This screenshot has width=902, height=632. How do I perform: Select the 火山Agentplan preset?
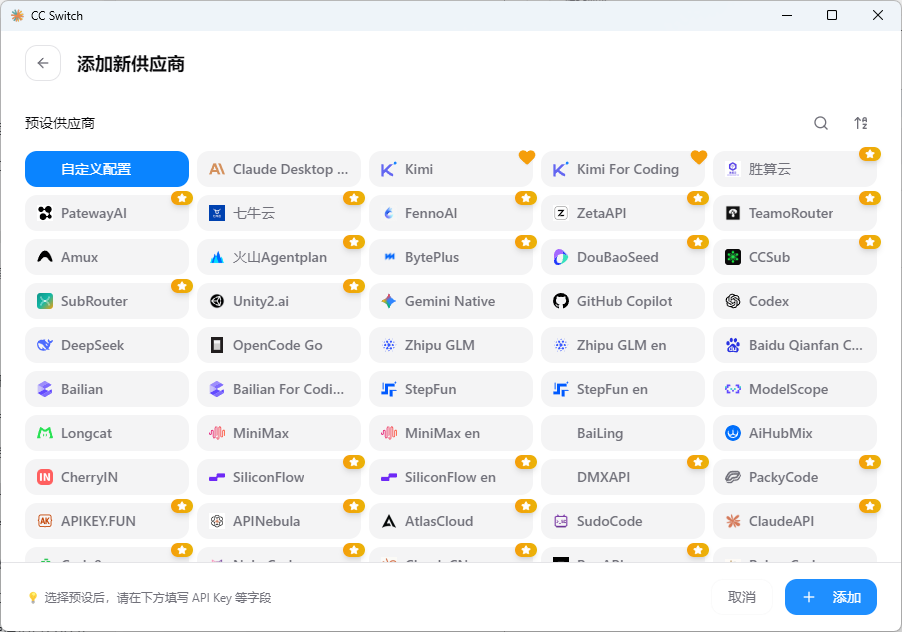[279, 257]
